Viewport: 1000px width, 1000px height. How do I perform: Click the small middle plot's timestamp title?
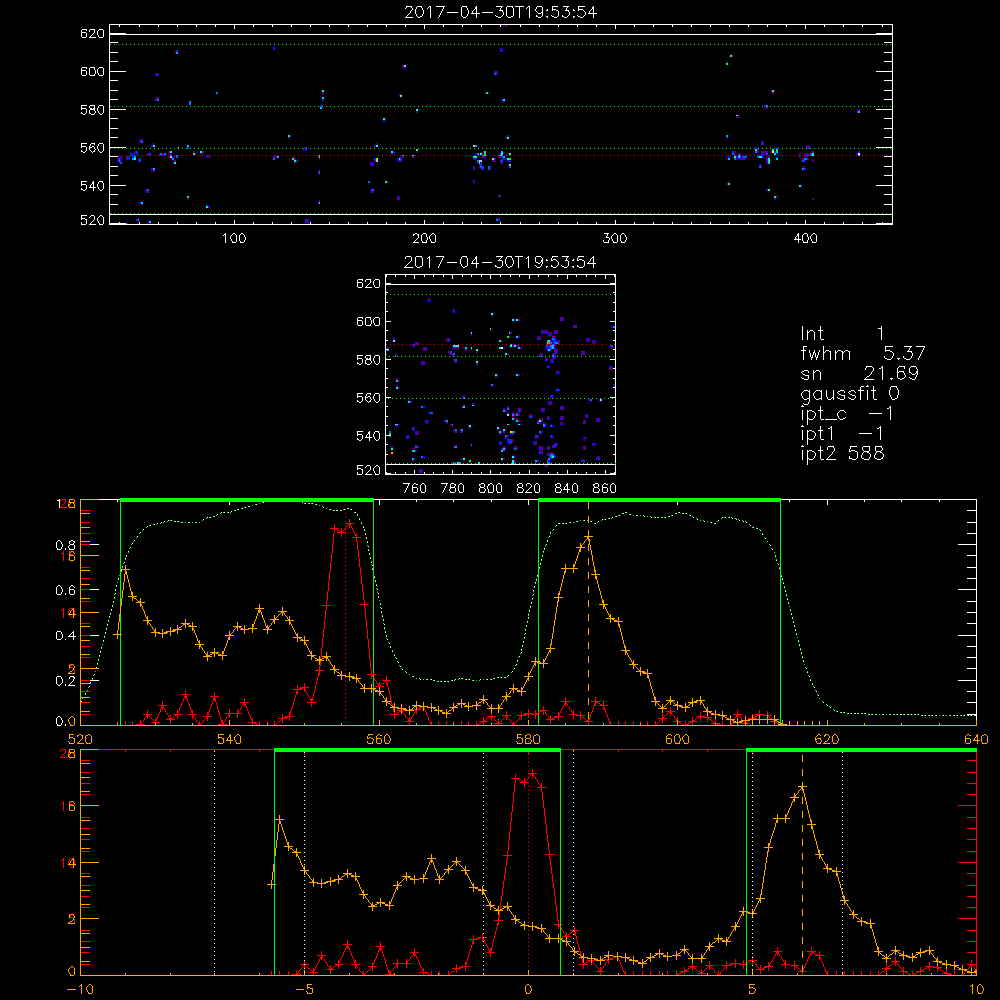click(x=501, y=262)
